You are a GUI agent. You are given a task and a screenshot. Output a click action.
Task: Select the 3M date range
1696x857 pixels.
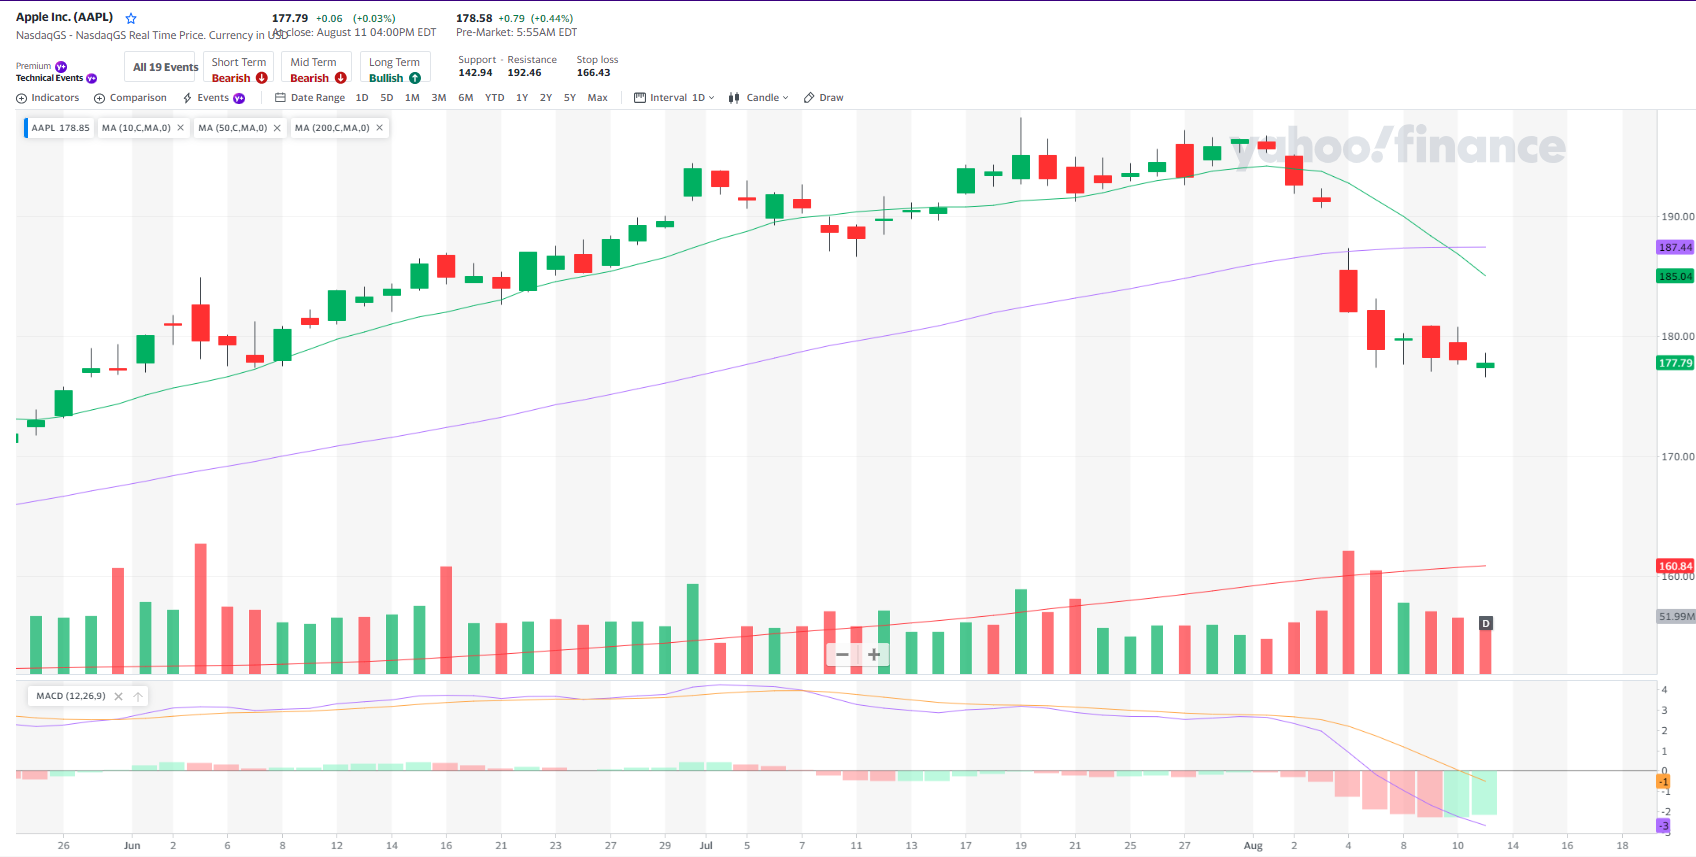coord(439,98)
